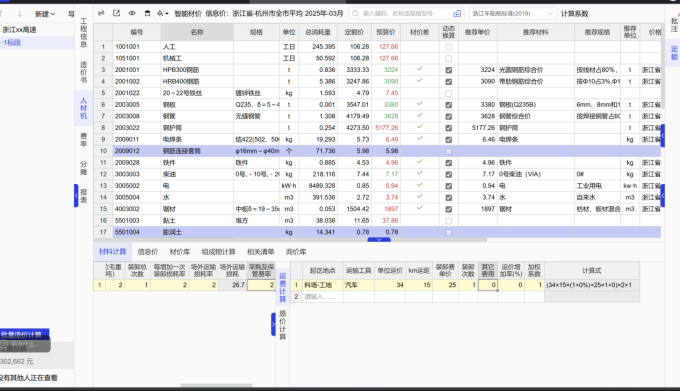
Task: Toggle 动态换算 checkbox for 钢筋连接套筒
Action: pyautogui.click(x=448, y=151)
